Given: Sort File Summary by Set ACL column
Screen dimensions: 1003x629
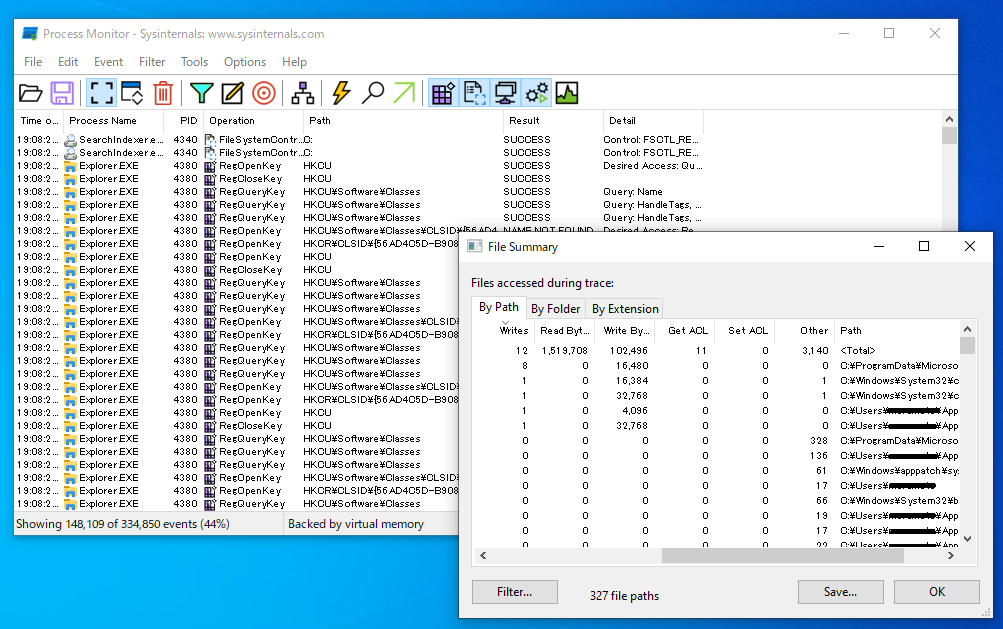Looking at the screenshot, I should [745, 330].
